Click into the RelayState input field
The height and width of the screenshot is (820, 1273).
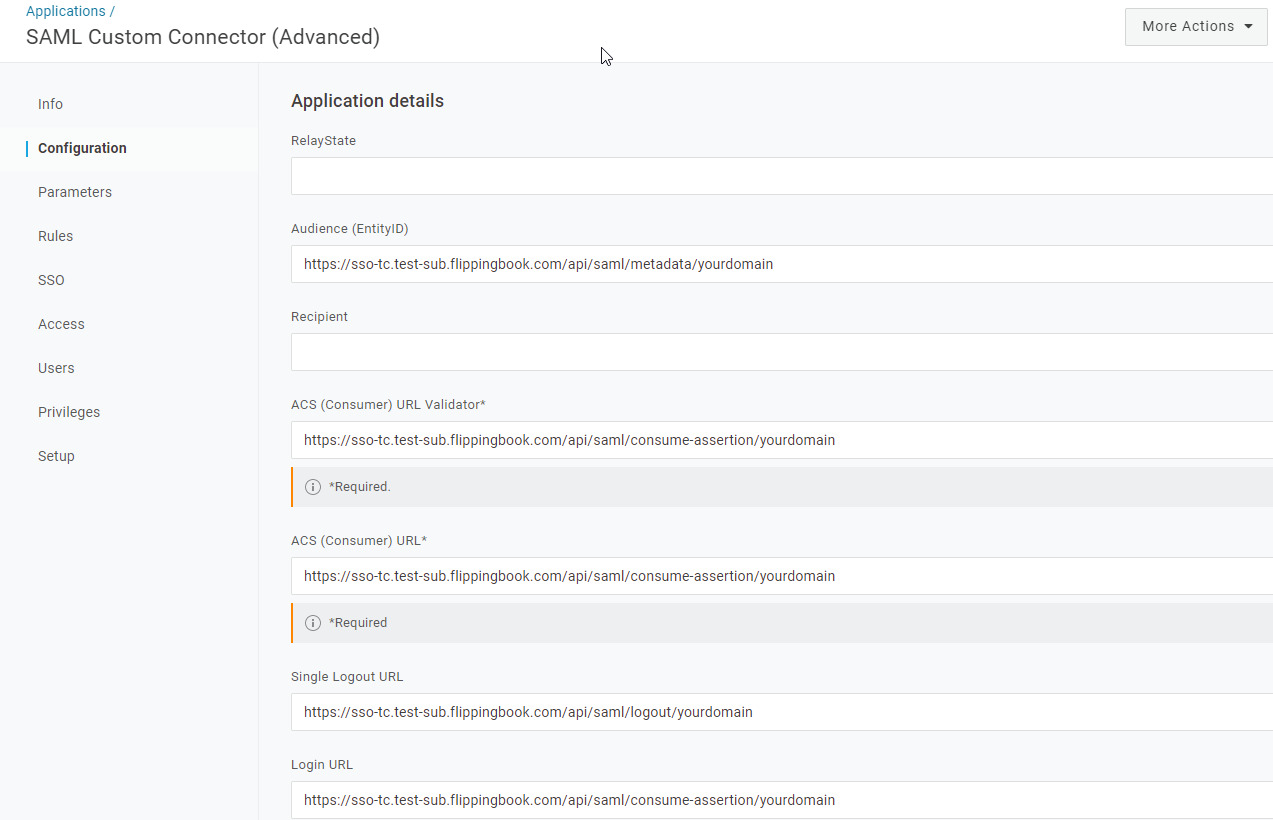point(780,176)
